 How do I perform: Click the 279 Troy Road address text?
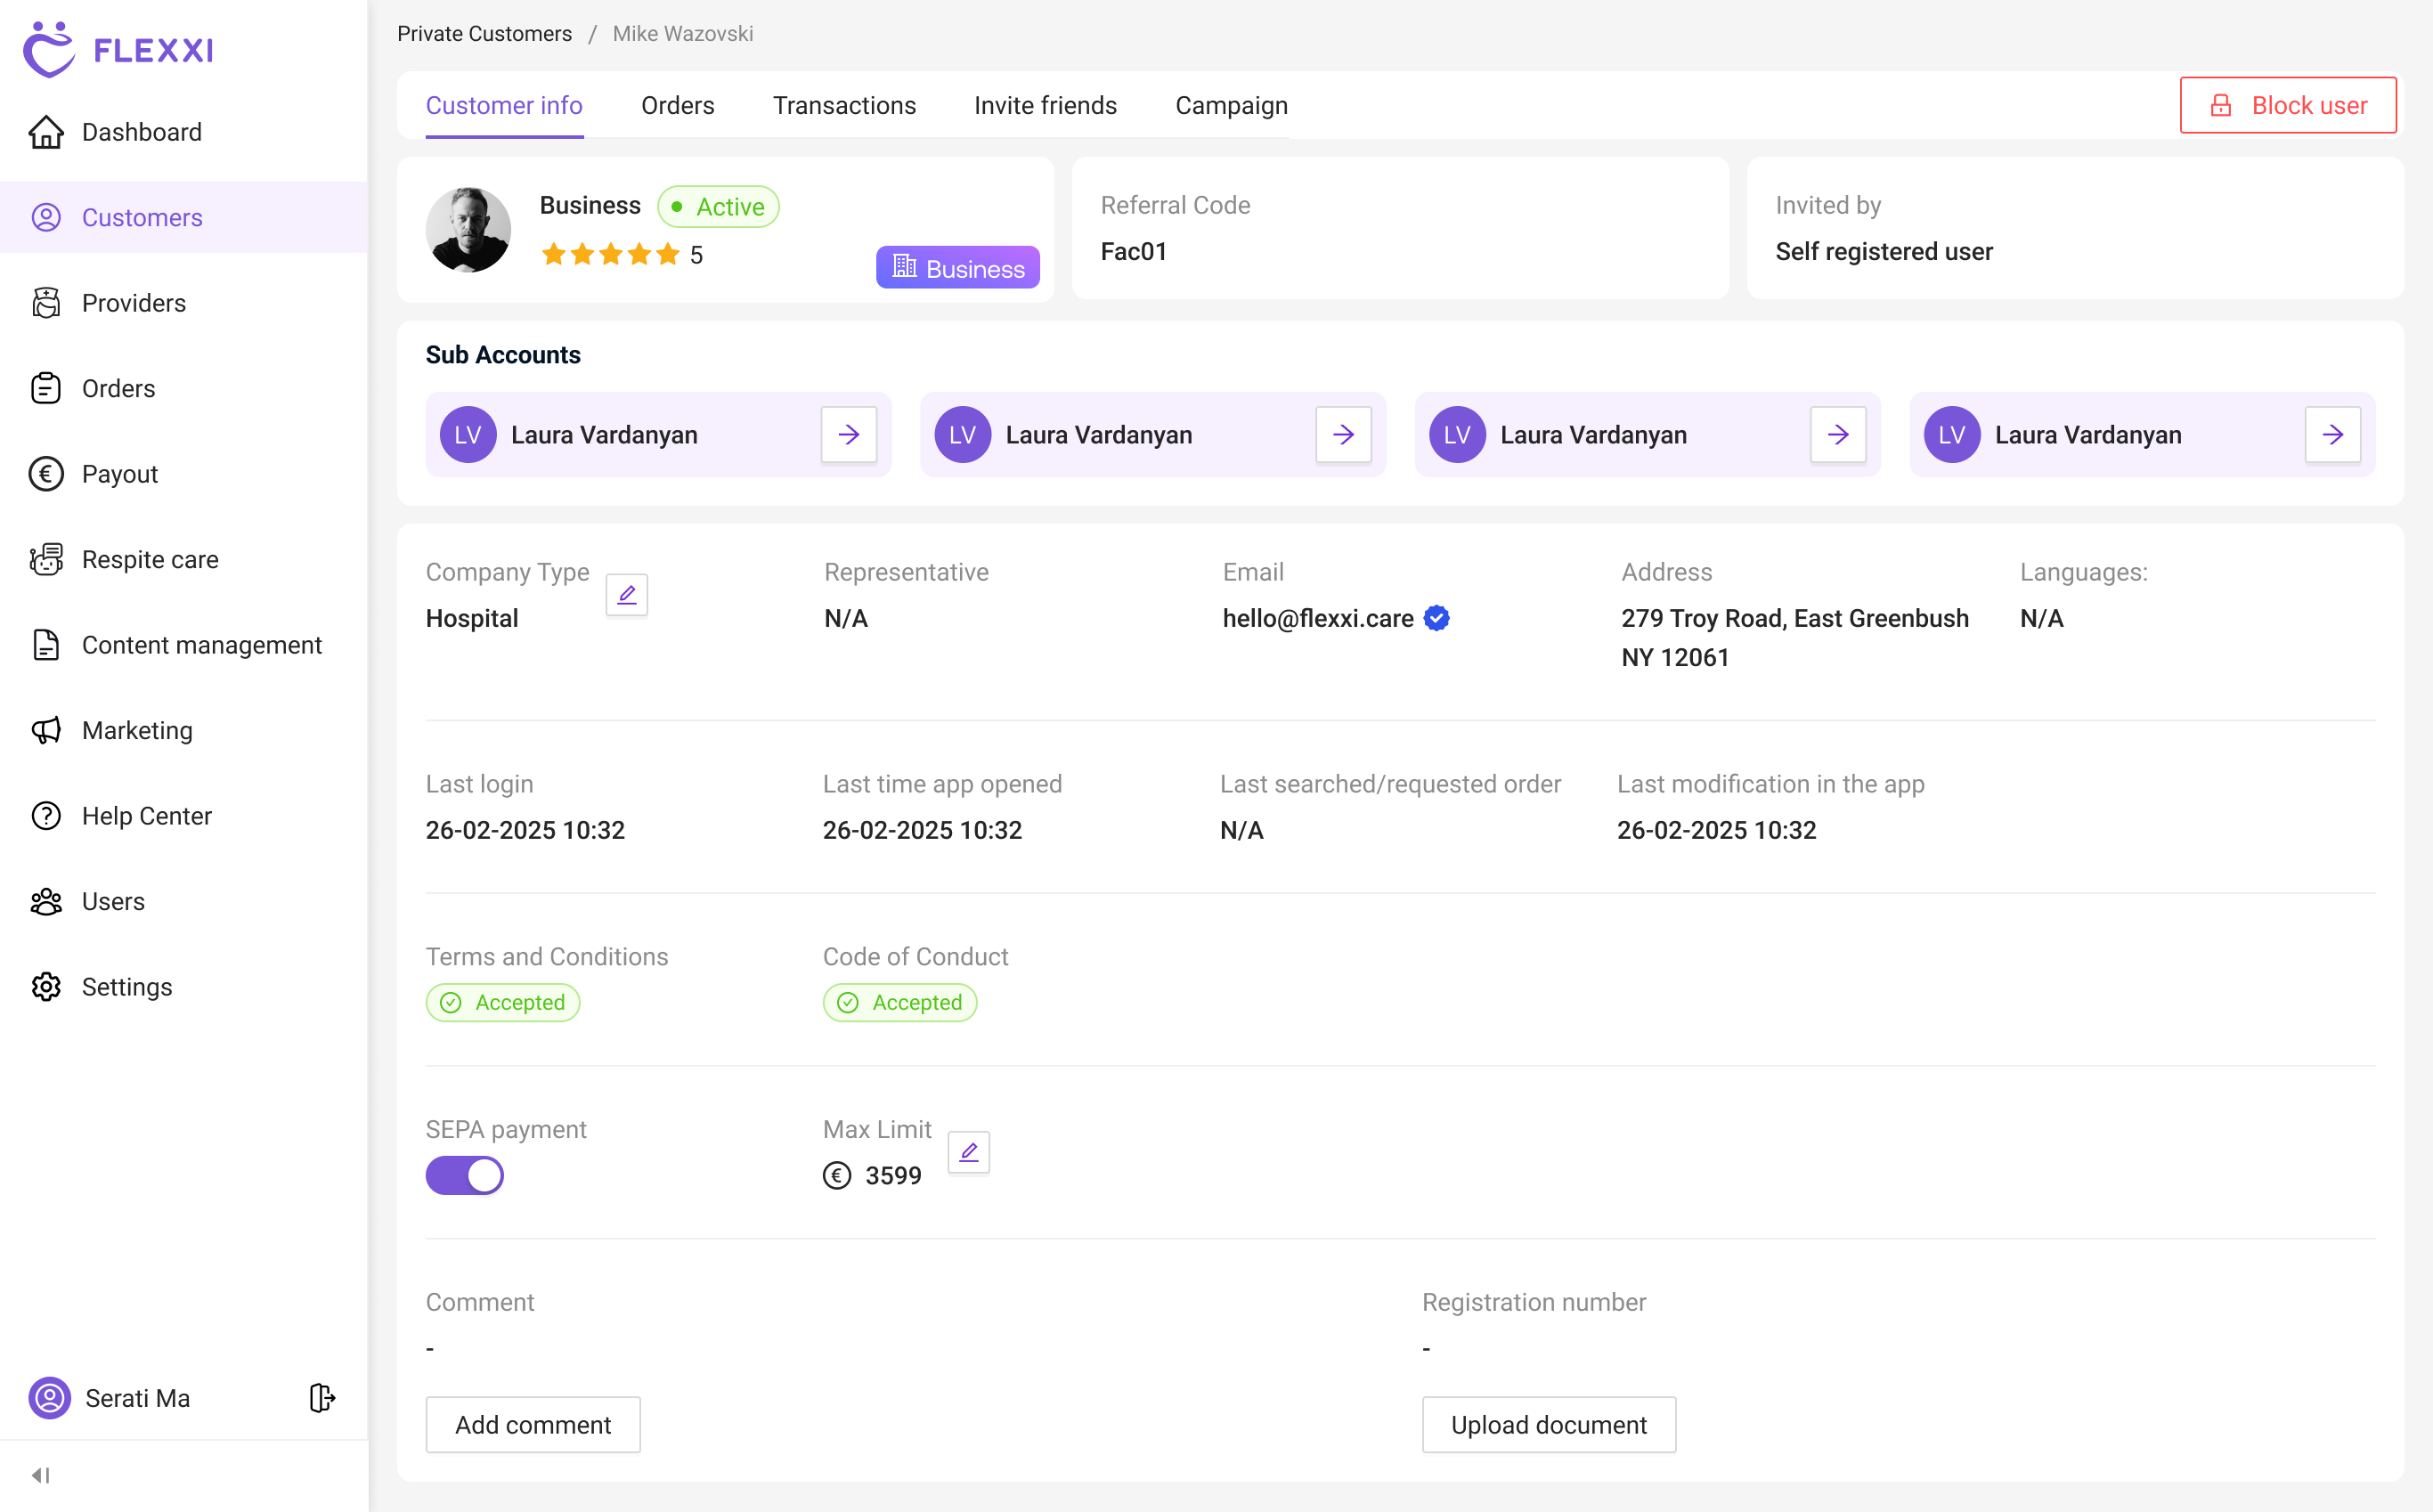point(1795,637)
